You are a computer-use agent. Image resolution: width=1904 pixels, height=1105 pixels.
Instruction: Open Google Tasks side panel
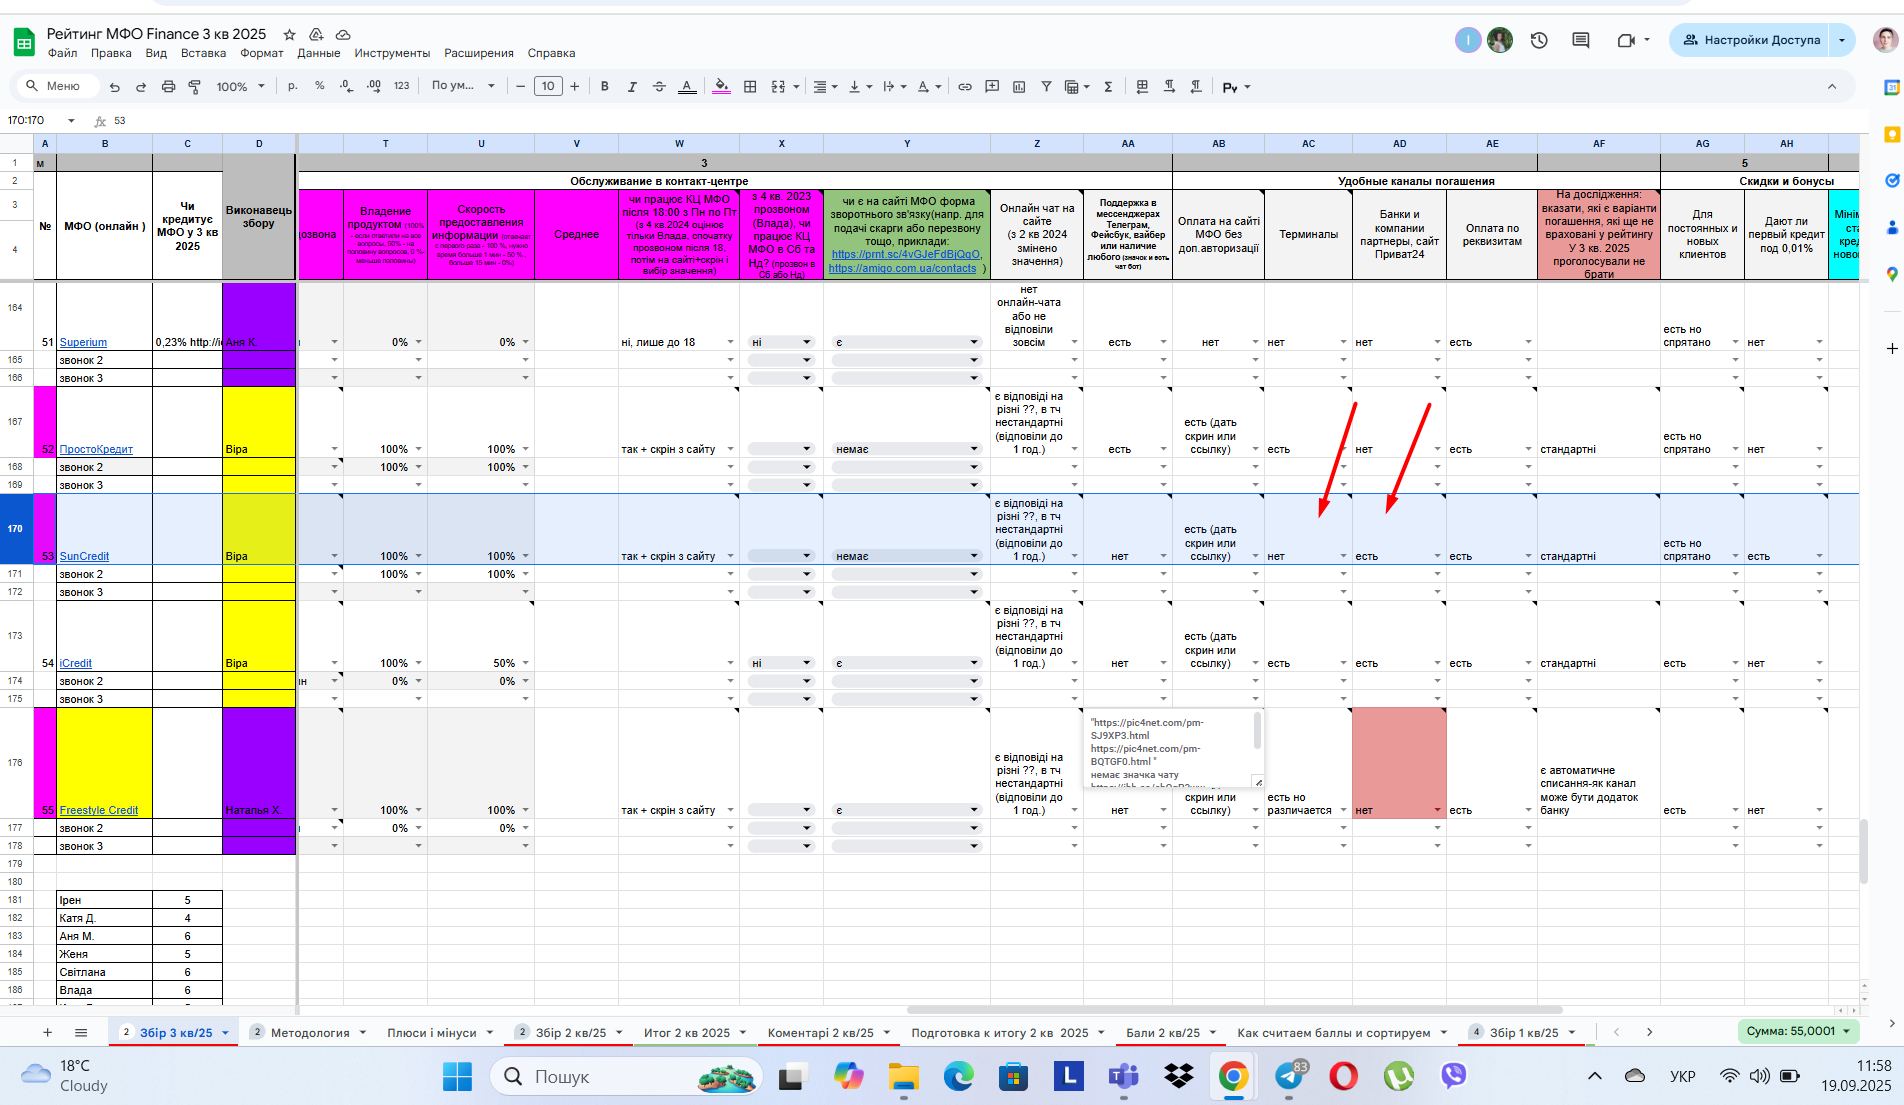1892,181
